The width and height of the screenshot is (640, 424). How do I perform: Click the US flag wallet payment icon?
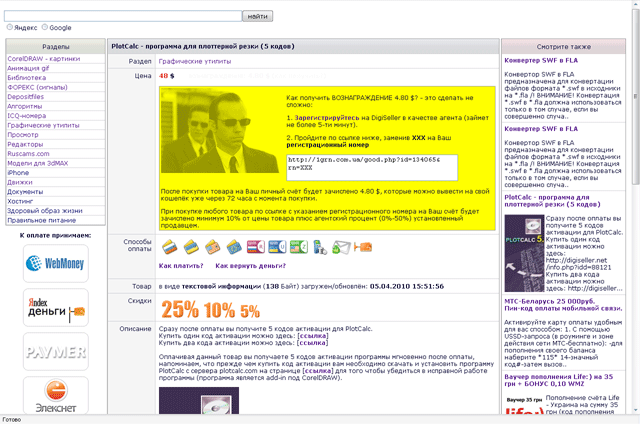click(x=212, y=247)
